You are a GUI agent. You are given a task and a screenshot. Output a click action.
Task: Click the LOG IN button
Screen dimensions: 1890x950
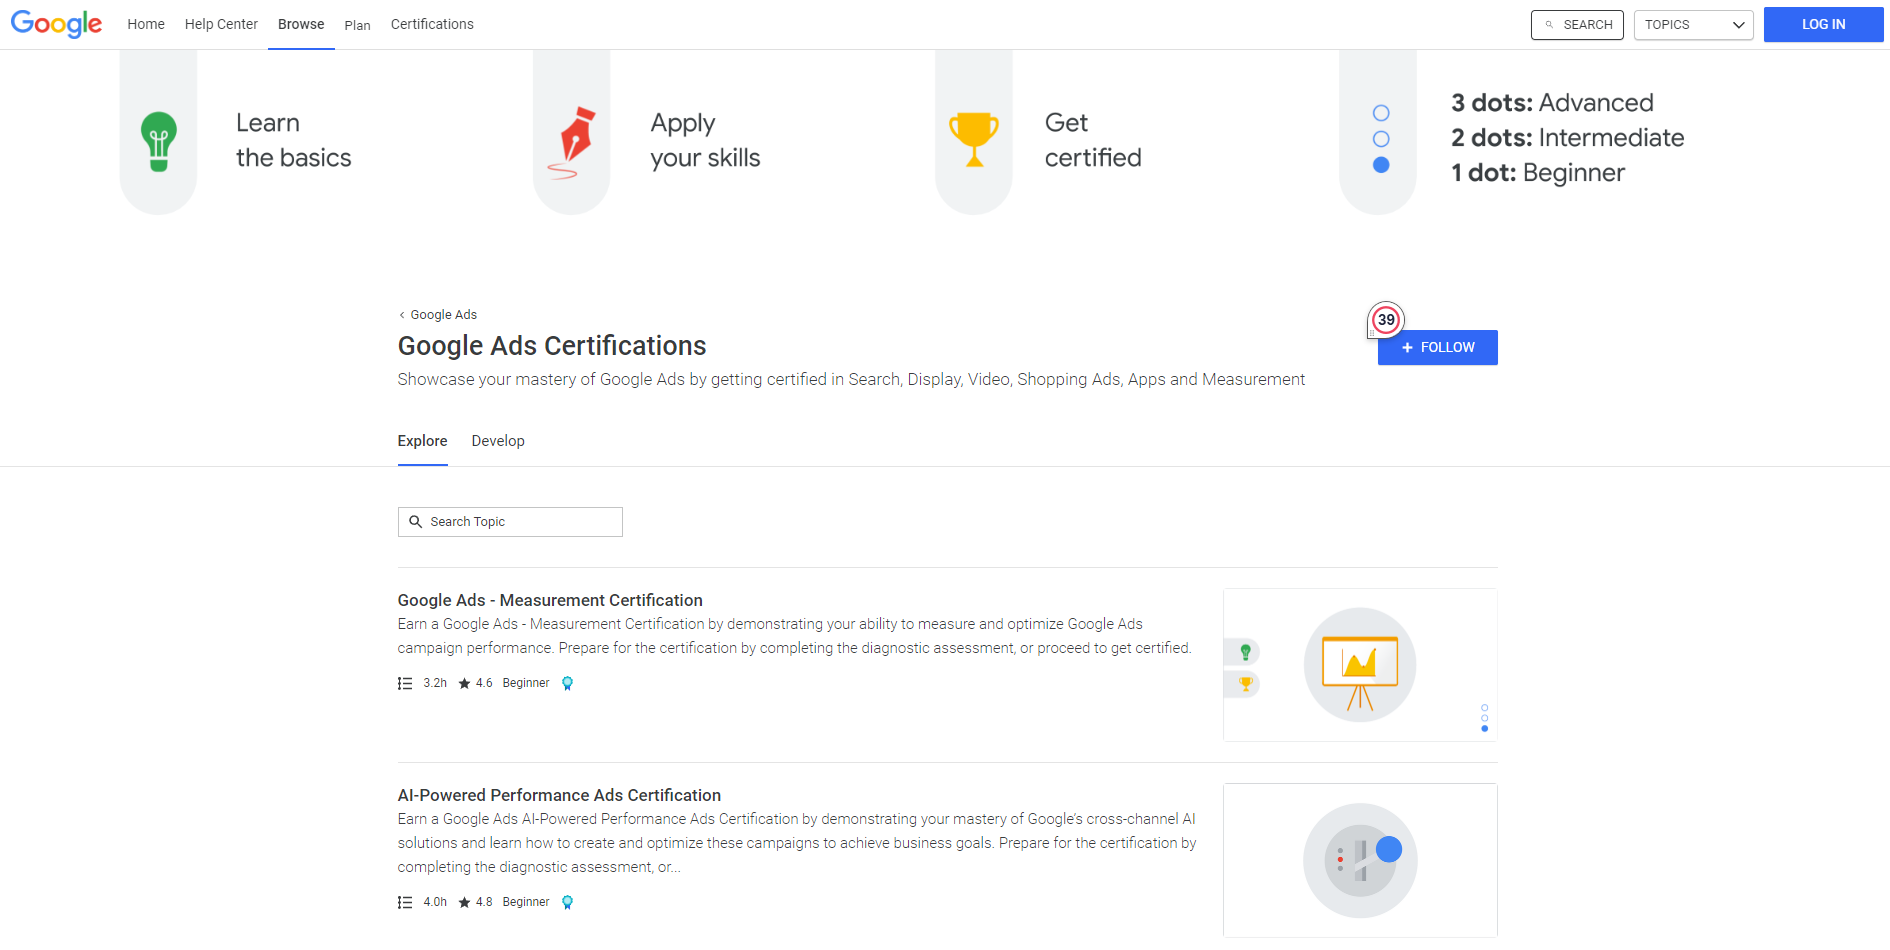(x=1823, y=24)
